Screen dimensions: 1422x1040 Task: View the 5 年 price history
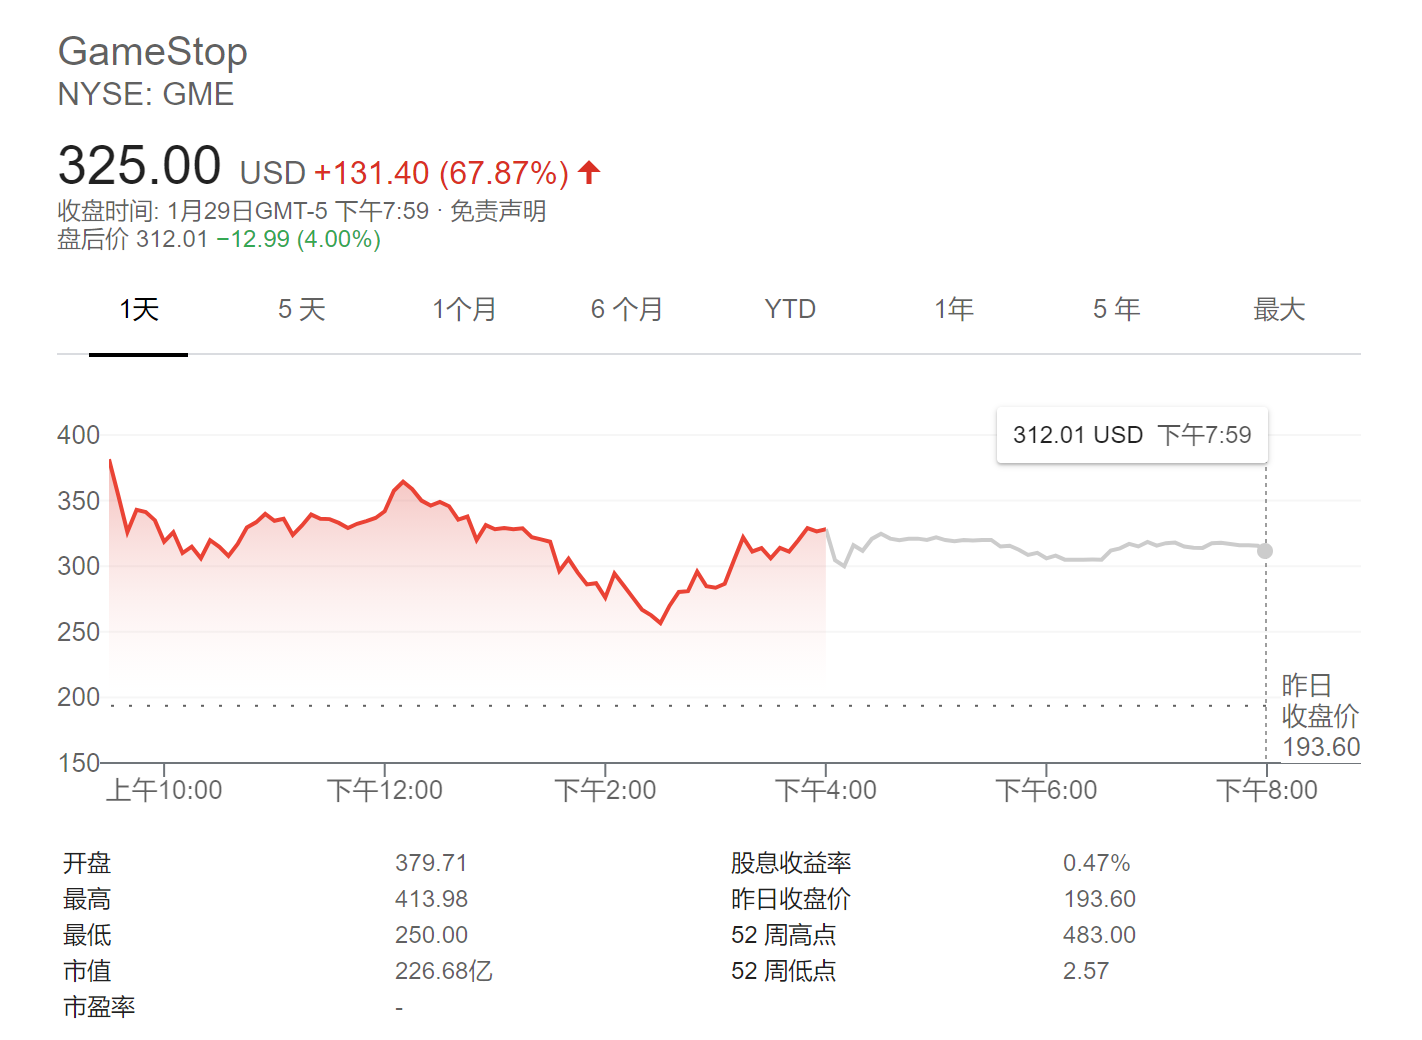(1116, 310)
